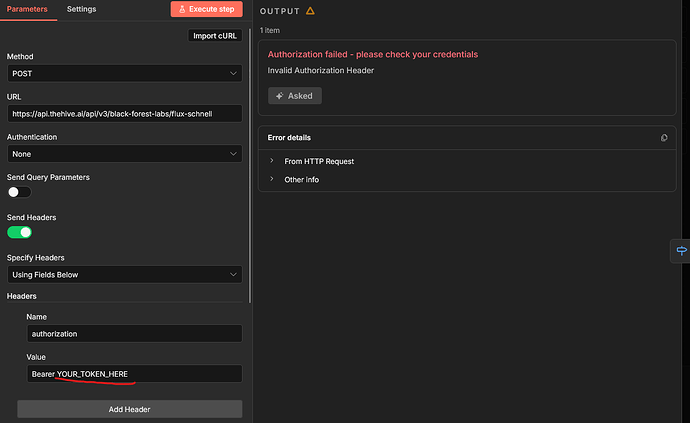Focus the header Name field containing authorization
This screenshot has width=690, height=423.
[134, 334]
